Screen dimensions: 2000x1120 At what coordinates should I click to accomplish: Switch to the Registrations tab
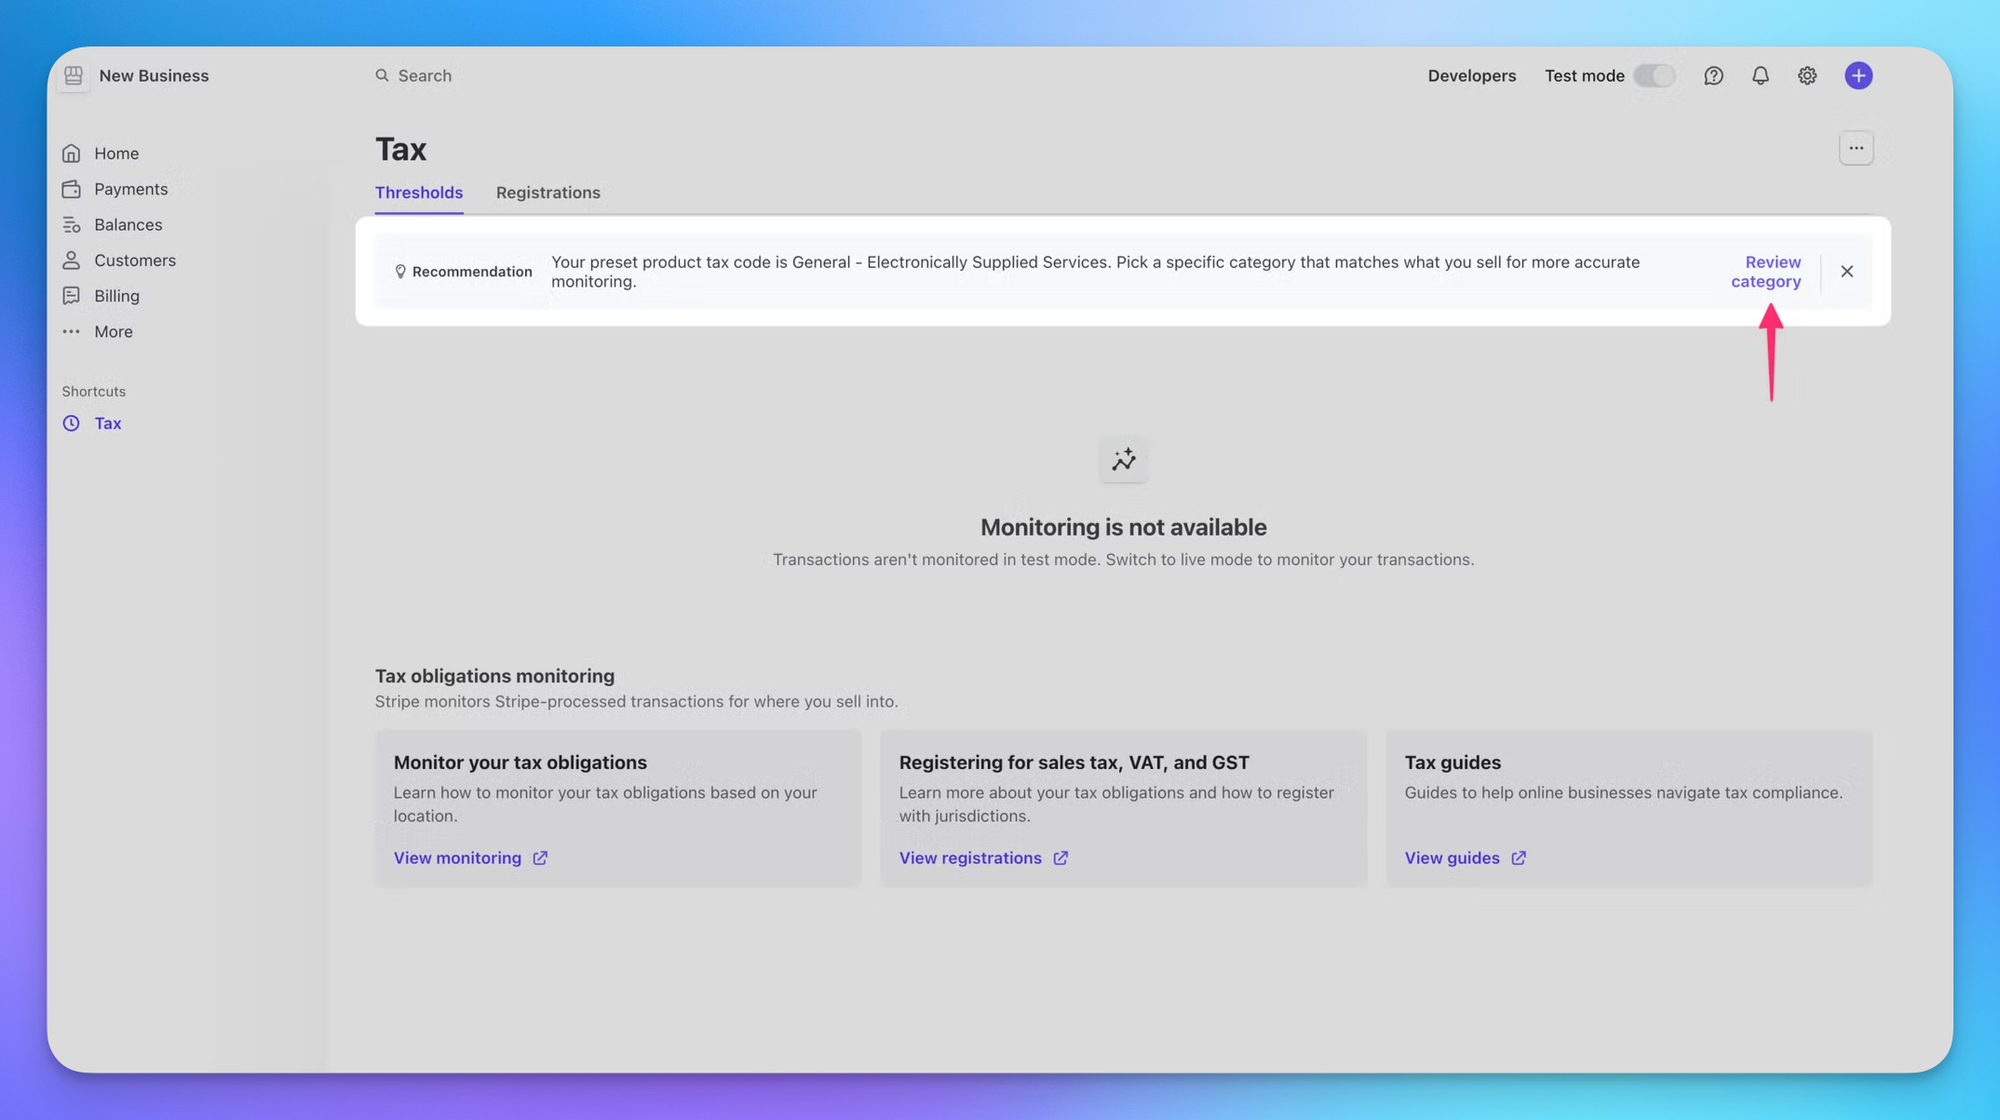[548, 193]
